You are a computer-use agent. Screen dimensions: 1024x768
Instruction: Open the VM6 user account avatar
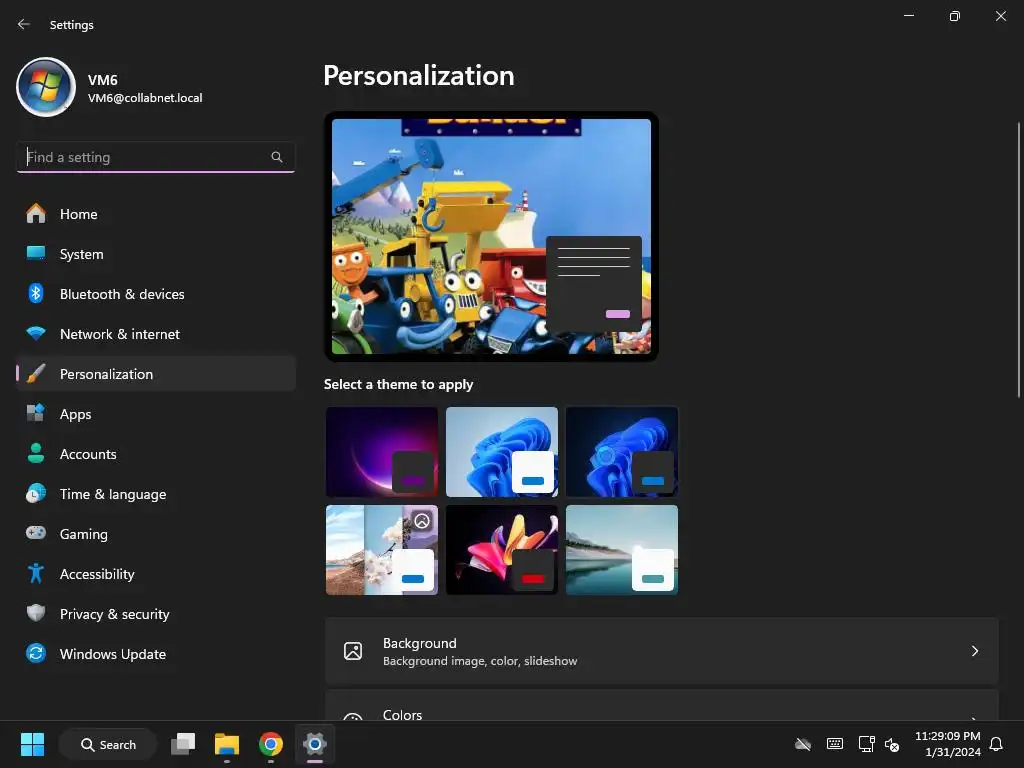(46, 87)
